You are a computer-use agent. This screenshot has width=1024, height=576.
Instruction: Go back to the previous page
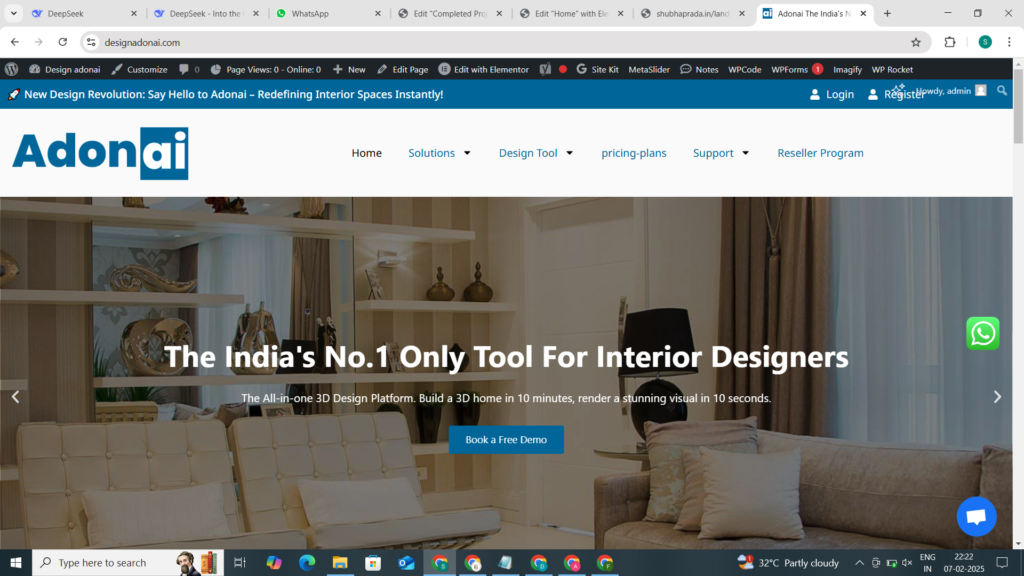(x=15, y=42)
